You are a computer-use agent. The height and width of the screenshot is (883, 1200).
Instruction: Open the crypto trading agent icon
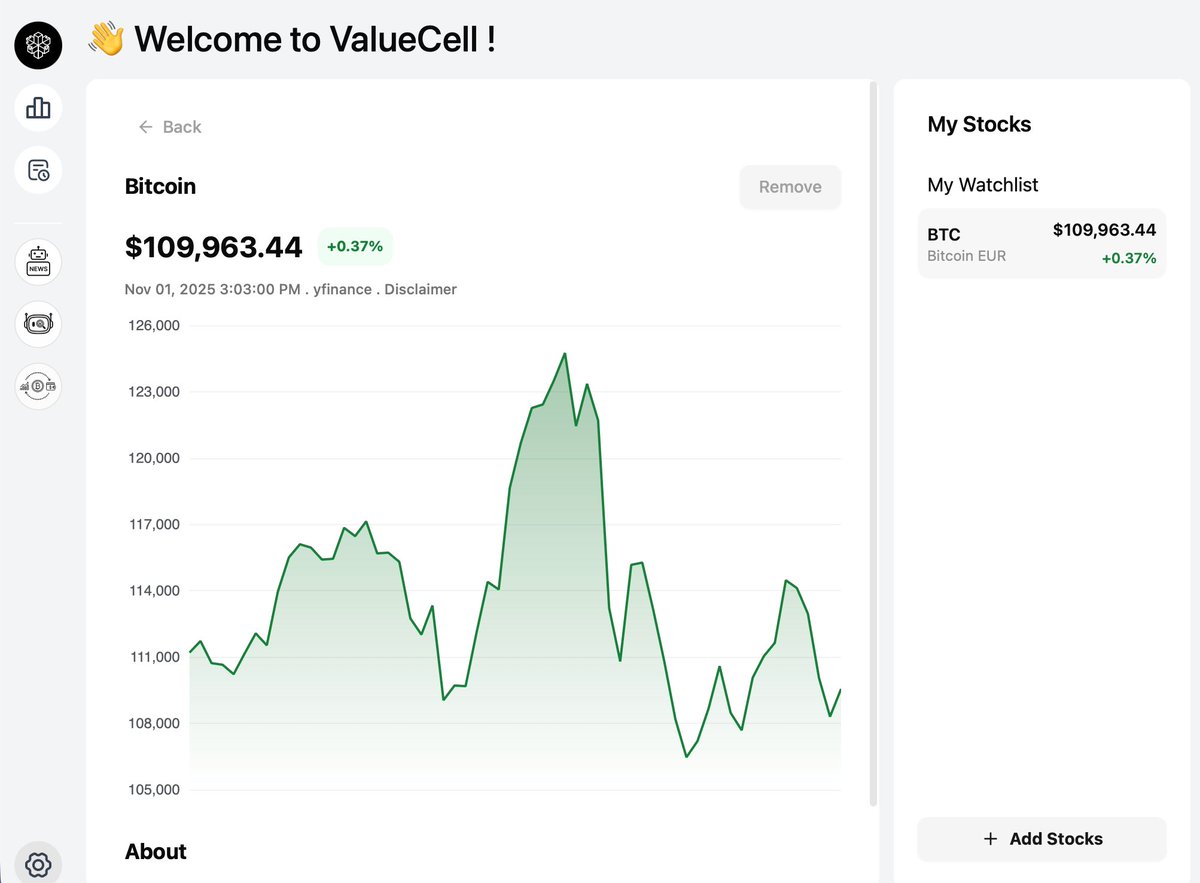point(37,386)
